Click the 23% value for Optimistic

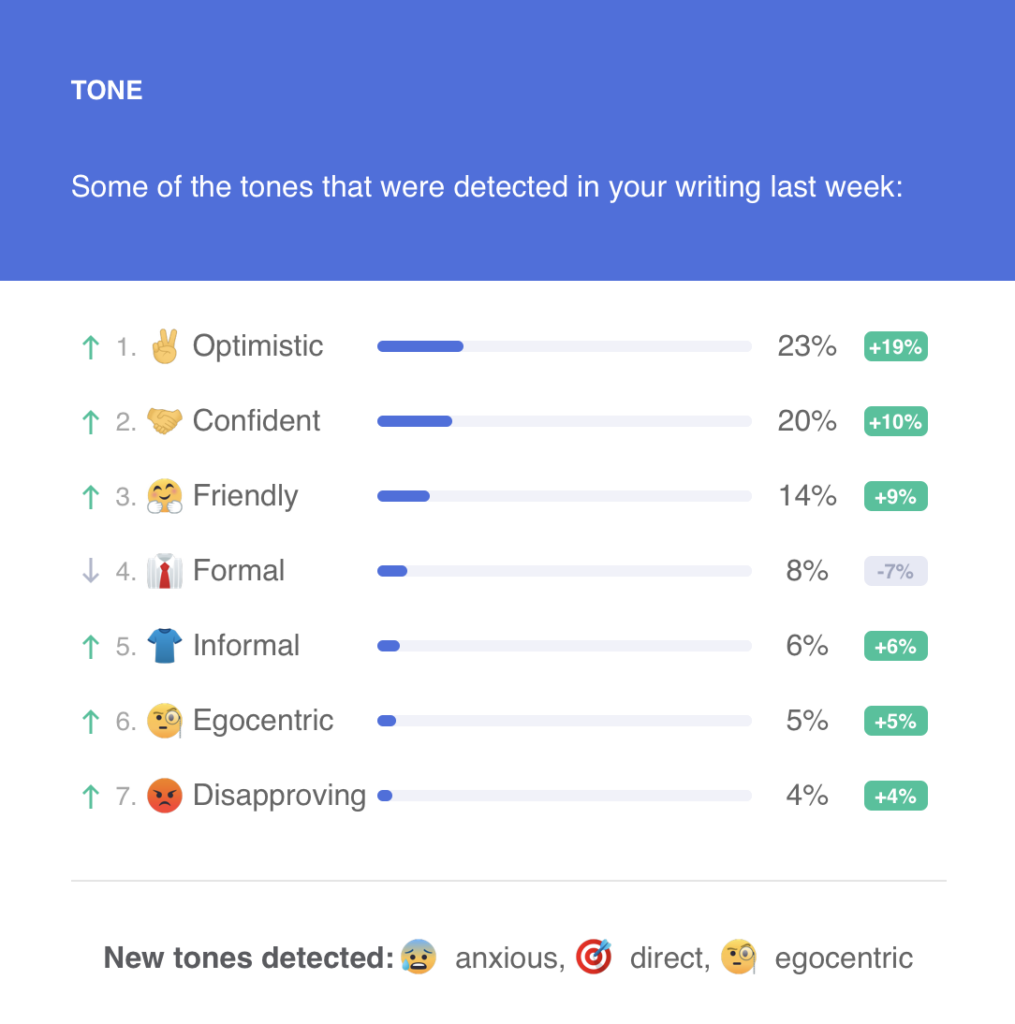tap(807, 346)
